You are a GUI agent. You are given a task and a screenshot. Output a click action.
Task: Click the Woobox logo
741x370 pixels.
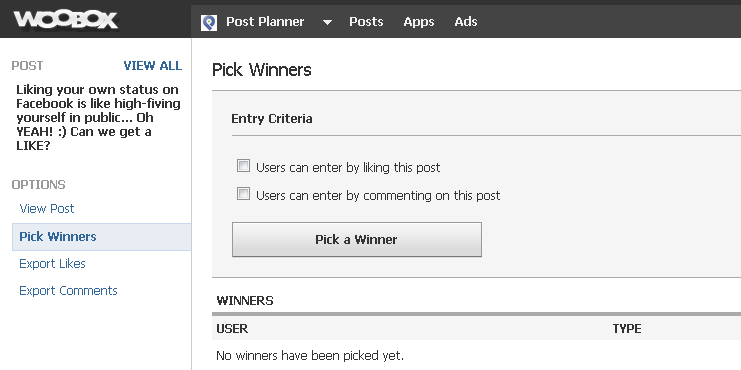point(66,20)
